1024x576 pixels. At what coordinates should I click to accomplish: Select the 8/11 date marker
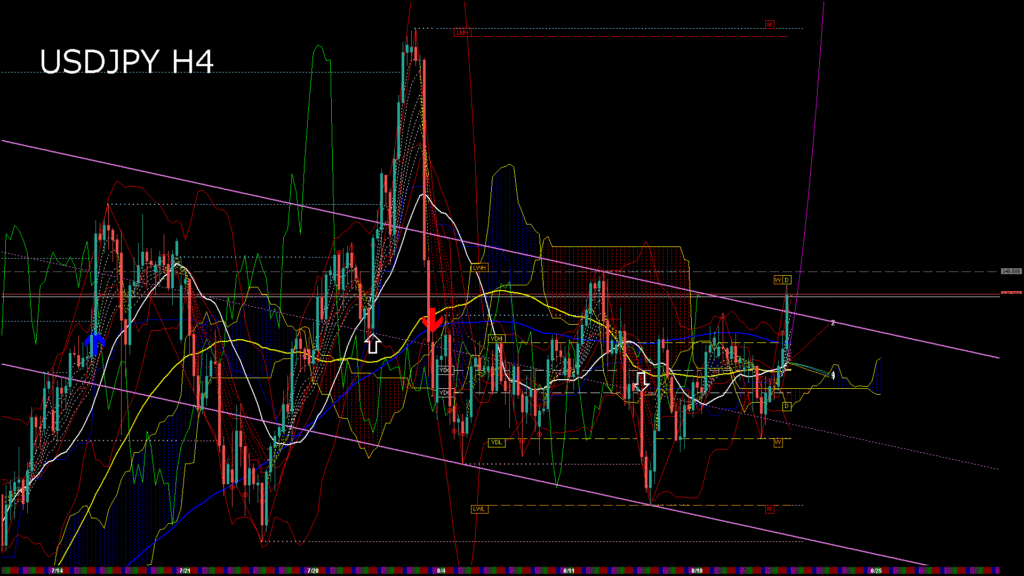(567, 571)
